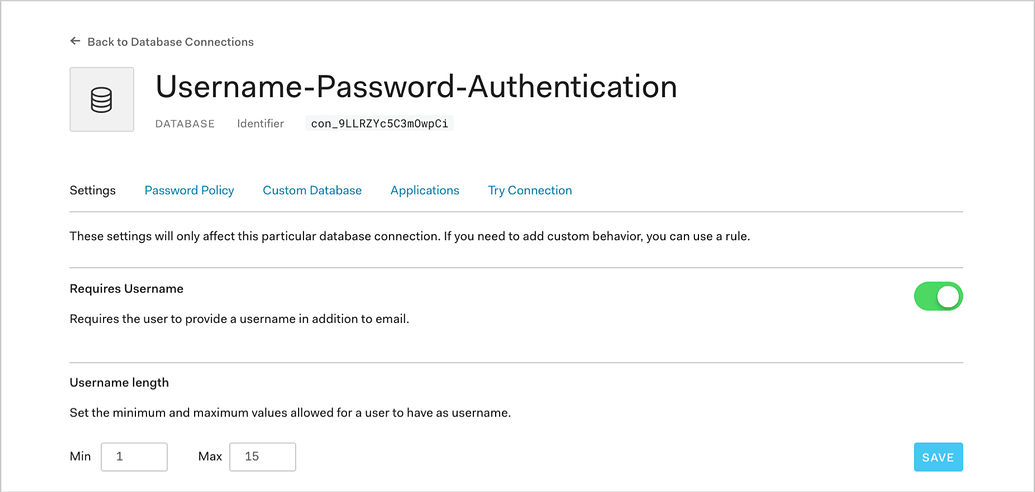The height and width of the screenshot is (492, 1035).
Task: Go back to Database Connections
Action: coord(170,42)
